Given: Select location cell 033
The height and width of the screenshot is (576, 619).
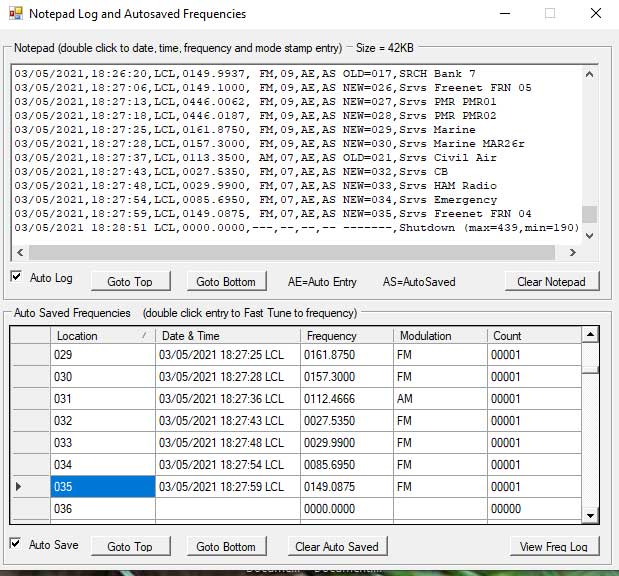Looking at the screenshot, I should click(103, 443).
